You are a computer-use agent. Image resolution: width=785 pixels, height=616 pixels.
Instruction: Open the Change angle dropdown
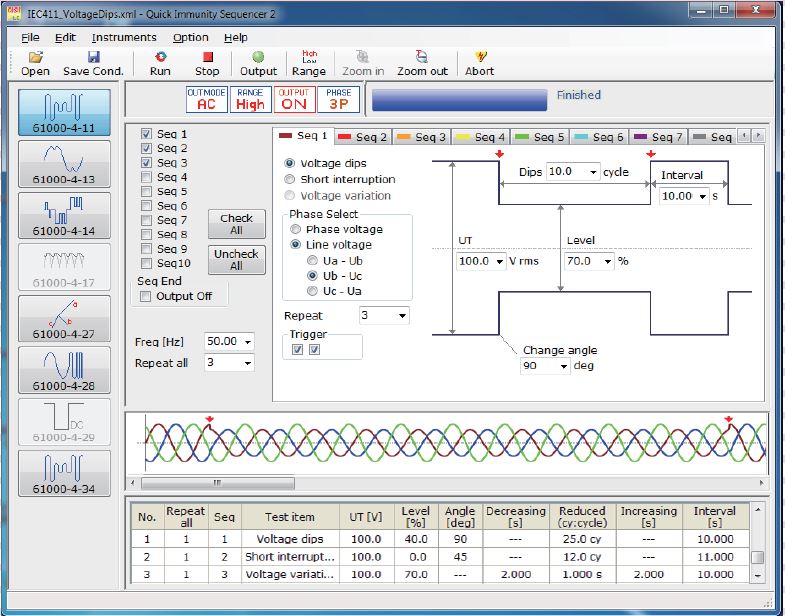click(x=564, y=367)
